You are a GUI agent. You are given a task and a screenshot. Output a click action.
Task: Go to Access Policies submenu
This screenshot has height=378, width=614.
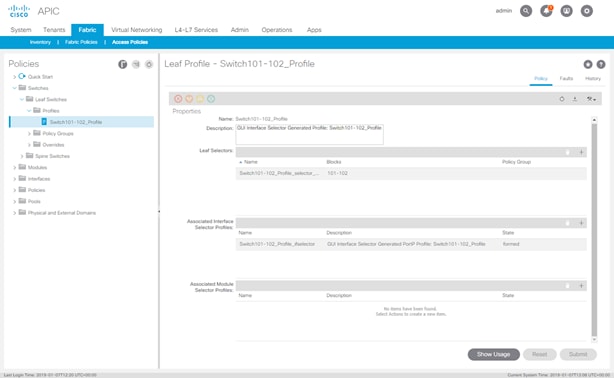[x=130, y=42]
